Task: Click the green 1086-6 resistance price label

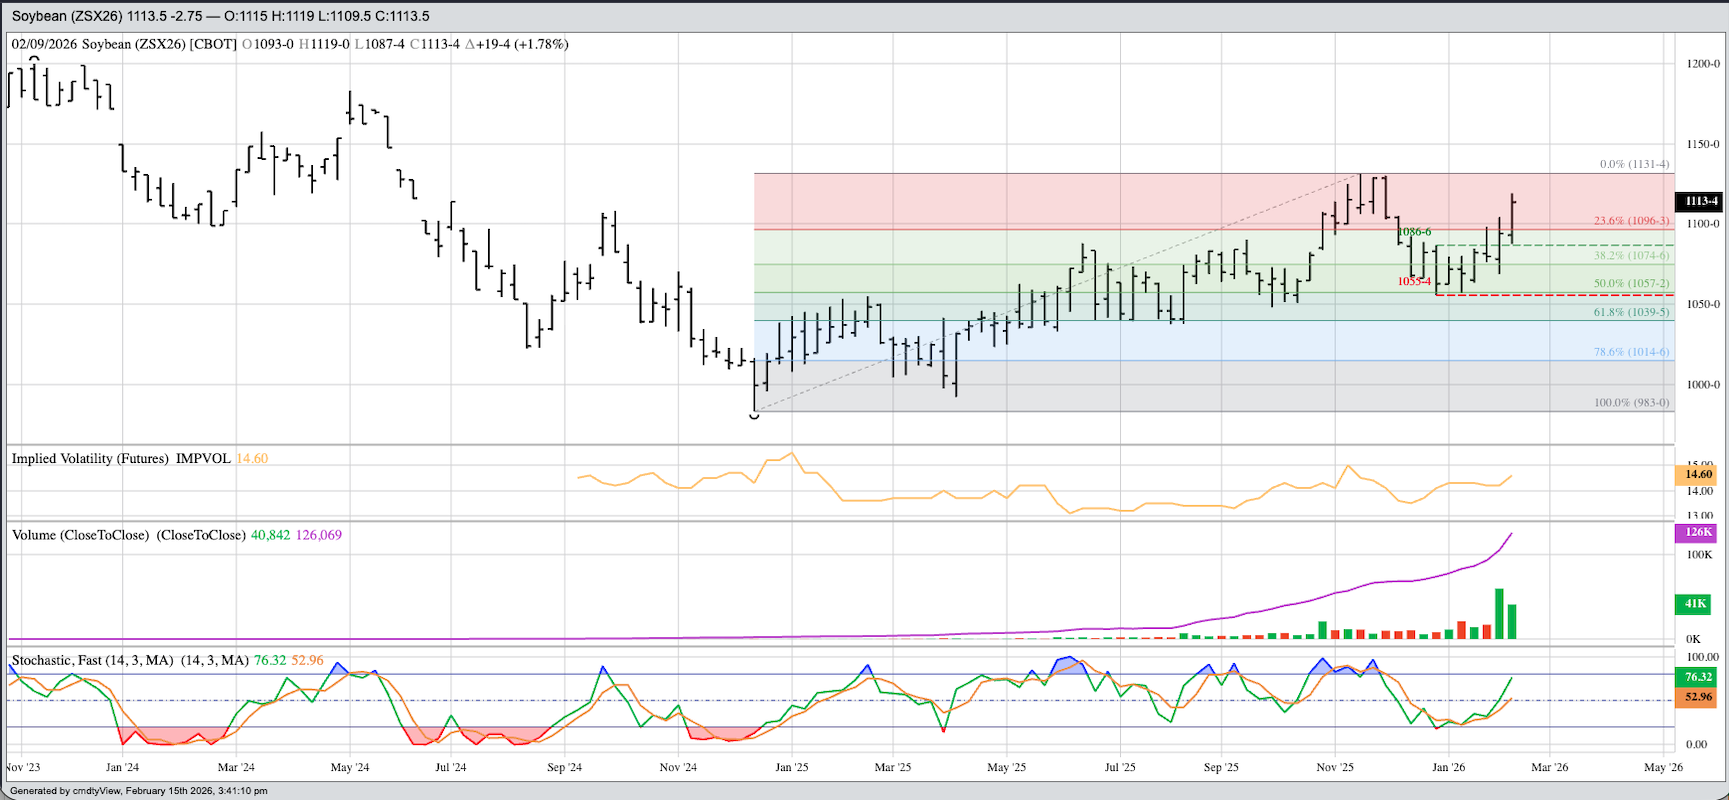Action: (x=1414, y=232)
